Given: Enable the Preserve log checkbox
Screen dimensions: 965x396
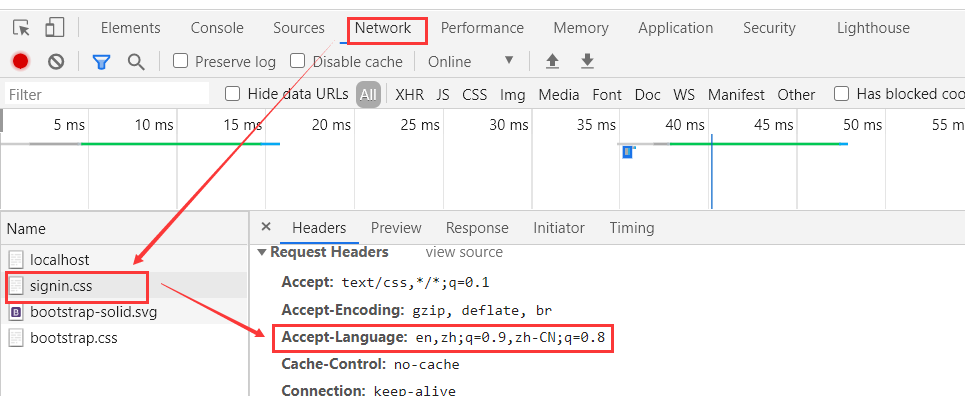Looking at the screenshot, I should point(180,61).
